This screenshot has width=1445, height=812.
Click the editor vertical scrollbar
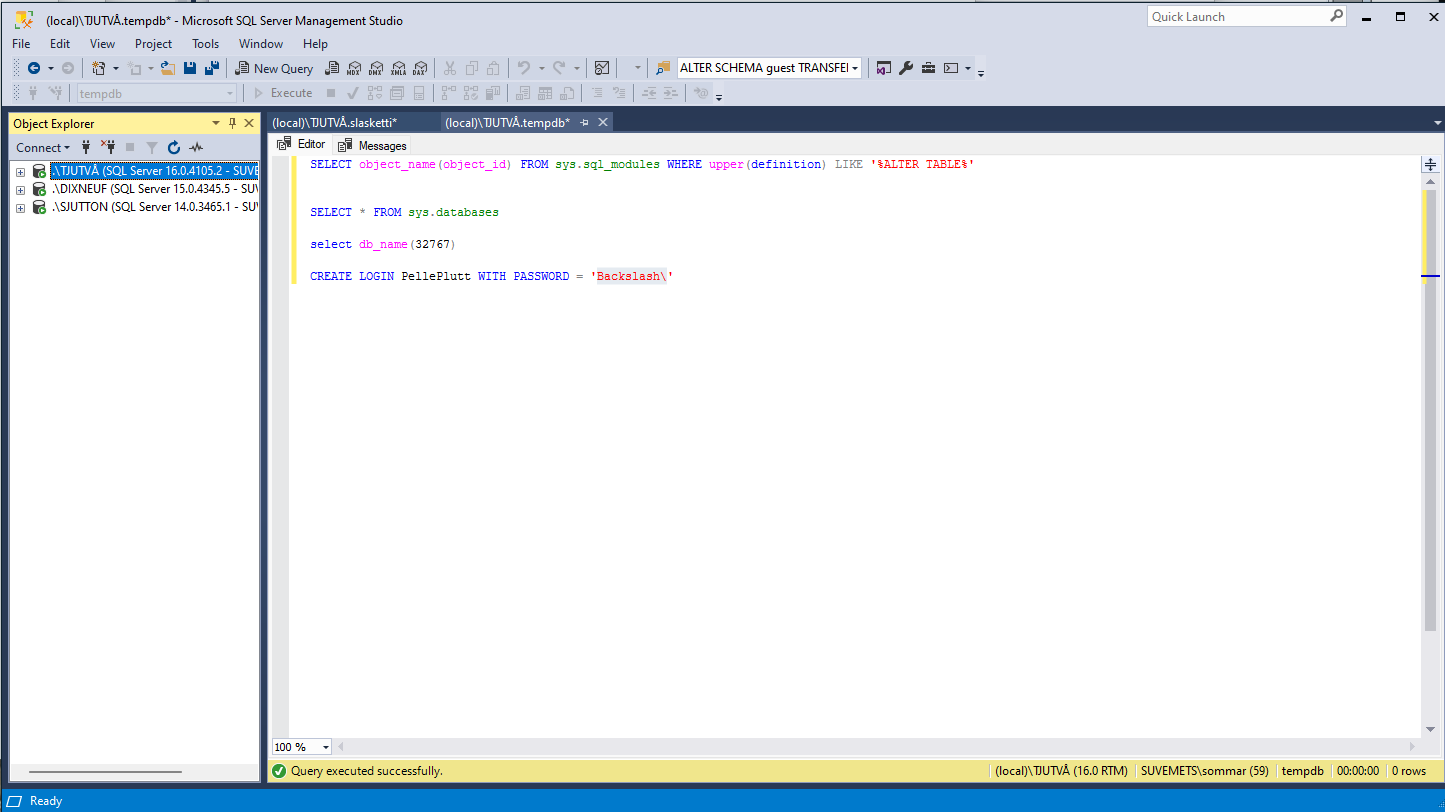pos(1430,410)
